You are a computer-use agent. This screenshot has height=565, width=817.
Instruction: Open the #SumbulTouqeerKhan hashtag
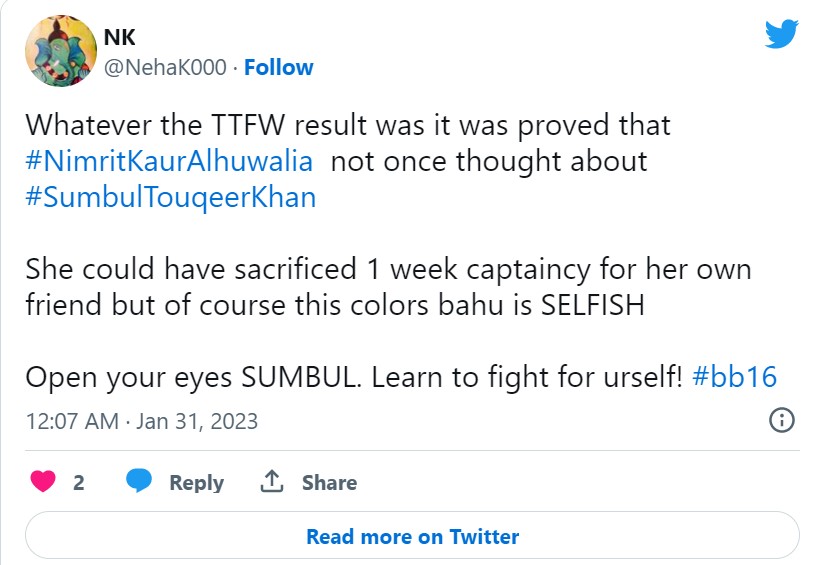coord(170,197)
